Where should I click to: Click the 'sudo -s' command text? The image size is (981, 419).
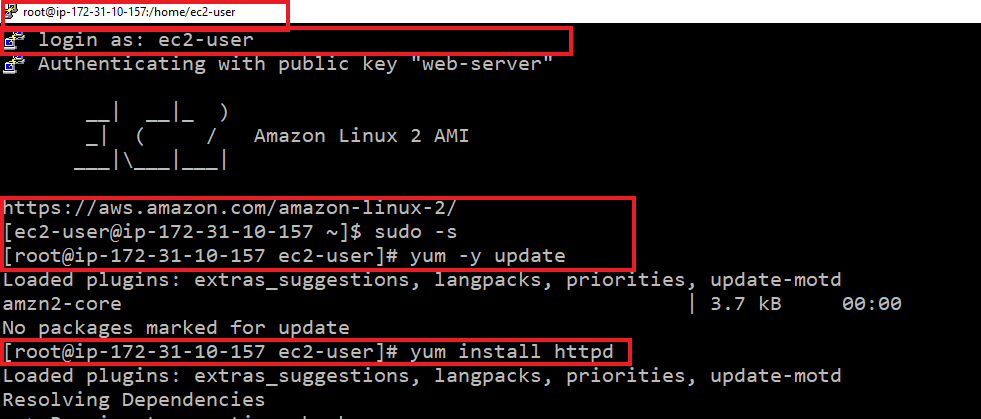tap(416, 233)
